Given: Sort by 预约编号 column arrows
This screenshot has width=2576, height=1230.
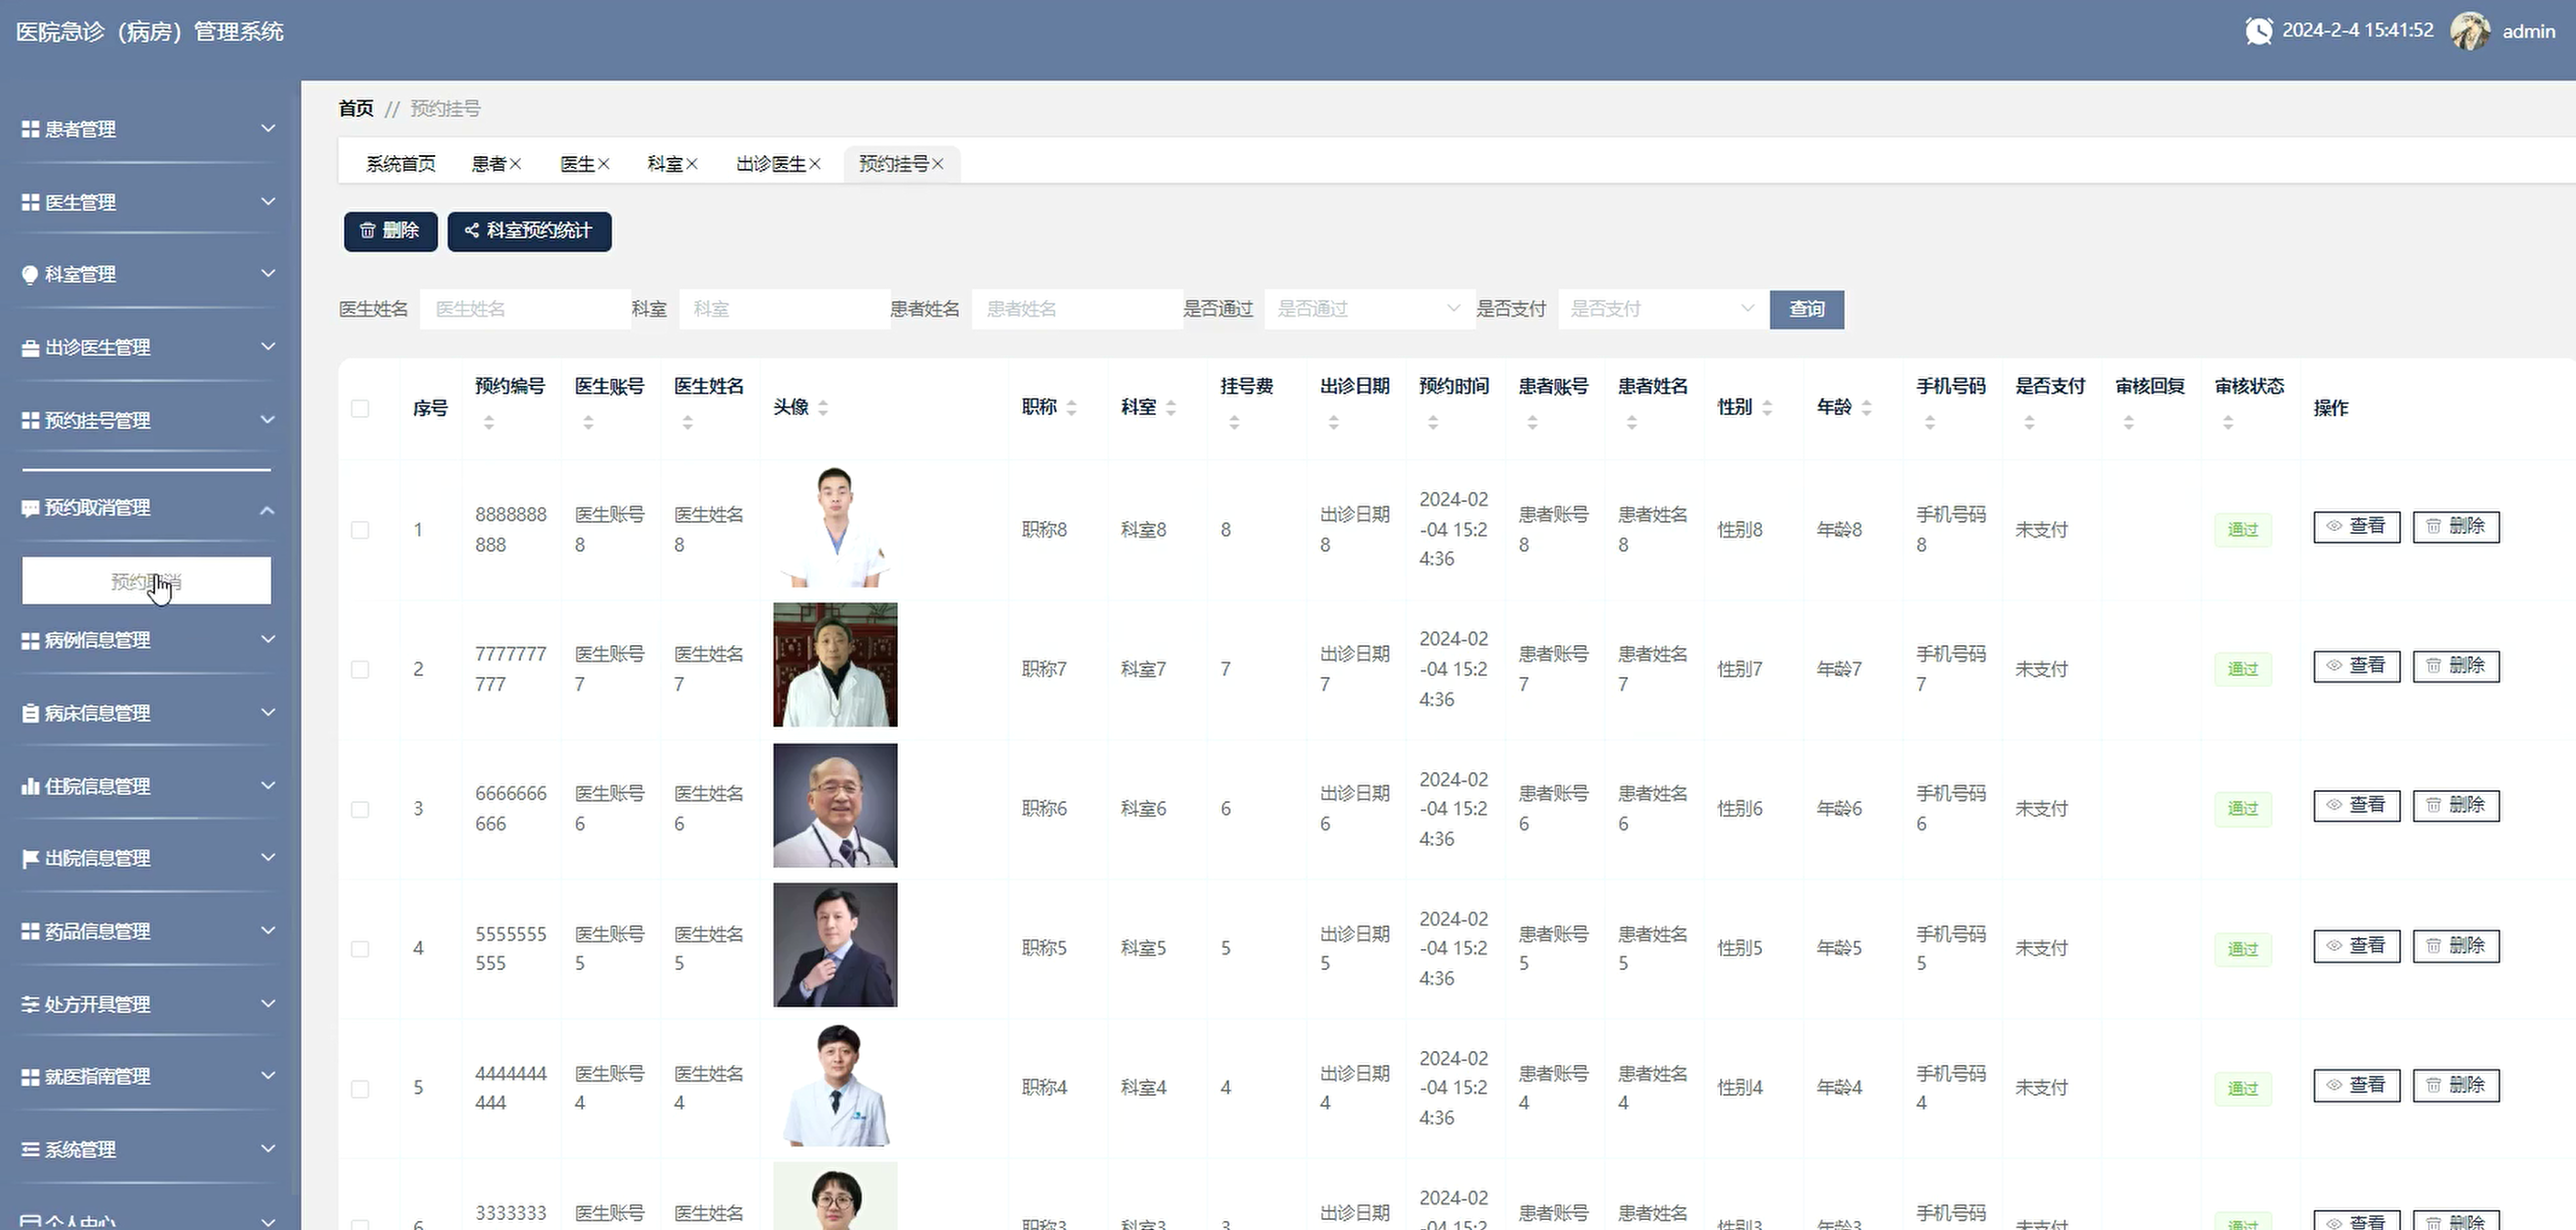Looking at the screenshot, I should 489,423.
